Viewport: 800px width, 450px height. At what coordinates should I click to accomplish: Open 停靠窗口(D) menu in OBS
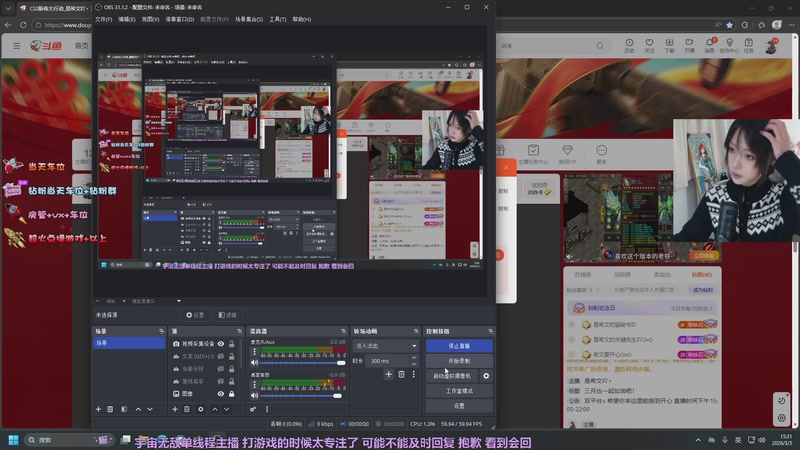pos(180,19)
